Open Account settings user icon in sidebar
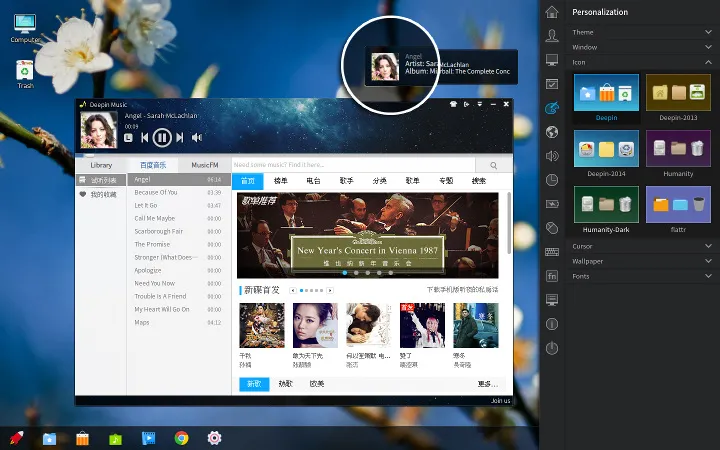Viewport: 720px width, 450px height. pos(552,35)
